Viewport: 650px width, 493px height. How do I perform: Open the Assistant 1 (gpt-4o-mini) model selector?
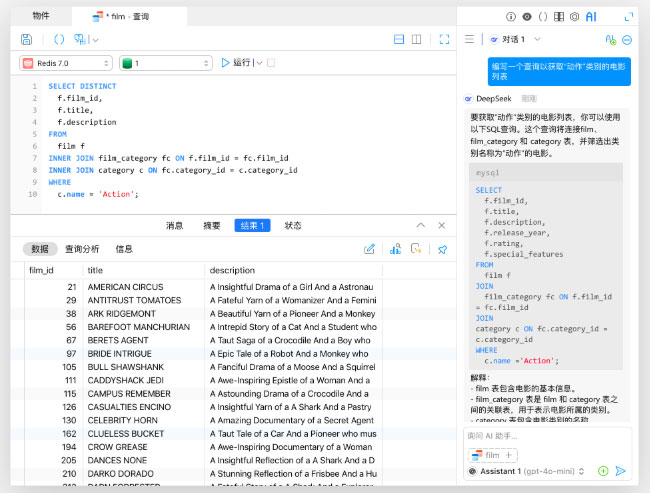(526, 471)
